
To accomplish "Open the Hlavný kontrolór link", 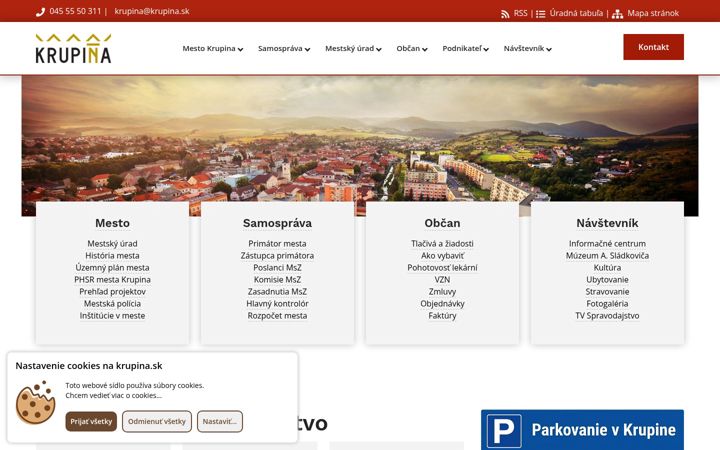I will [277, 304].
